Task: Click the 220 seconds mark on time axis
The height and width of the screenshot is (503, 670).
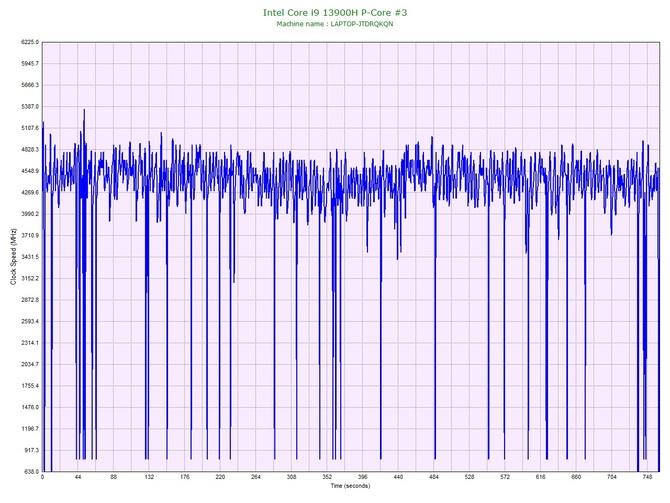Action: [x=220, y=478]
